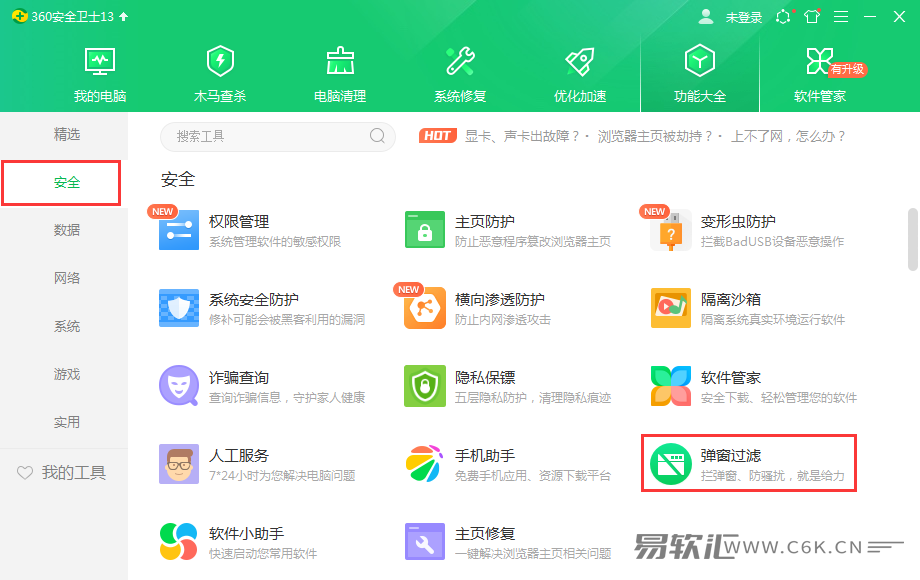920x580 pixels.
Task: Select the 实用 sidebar tab
Action: (67, 422)
